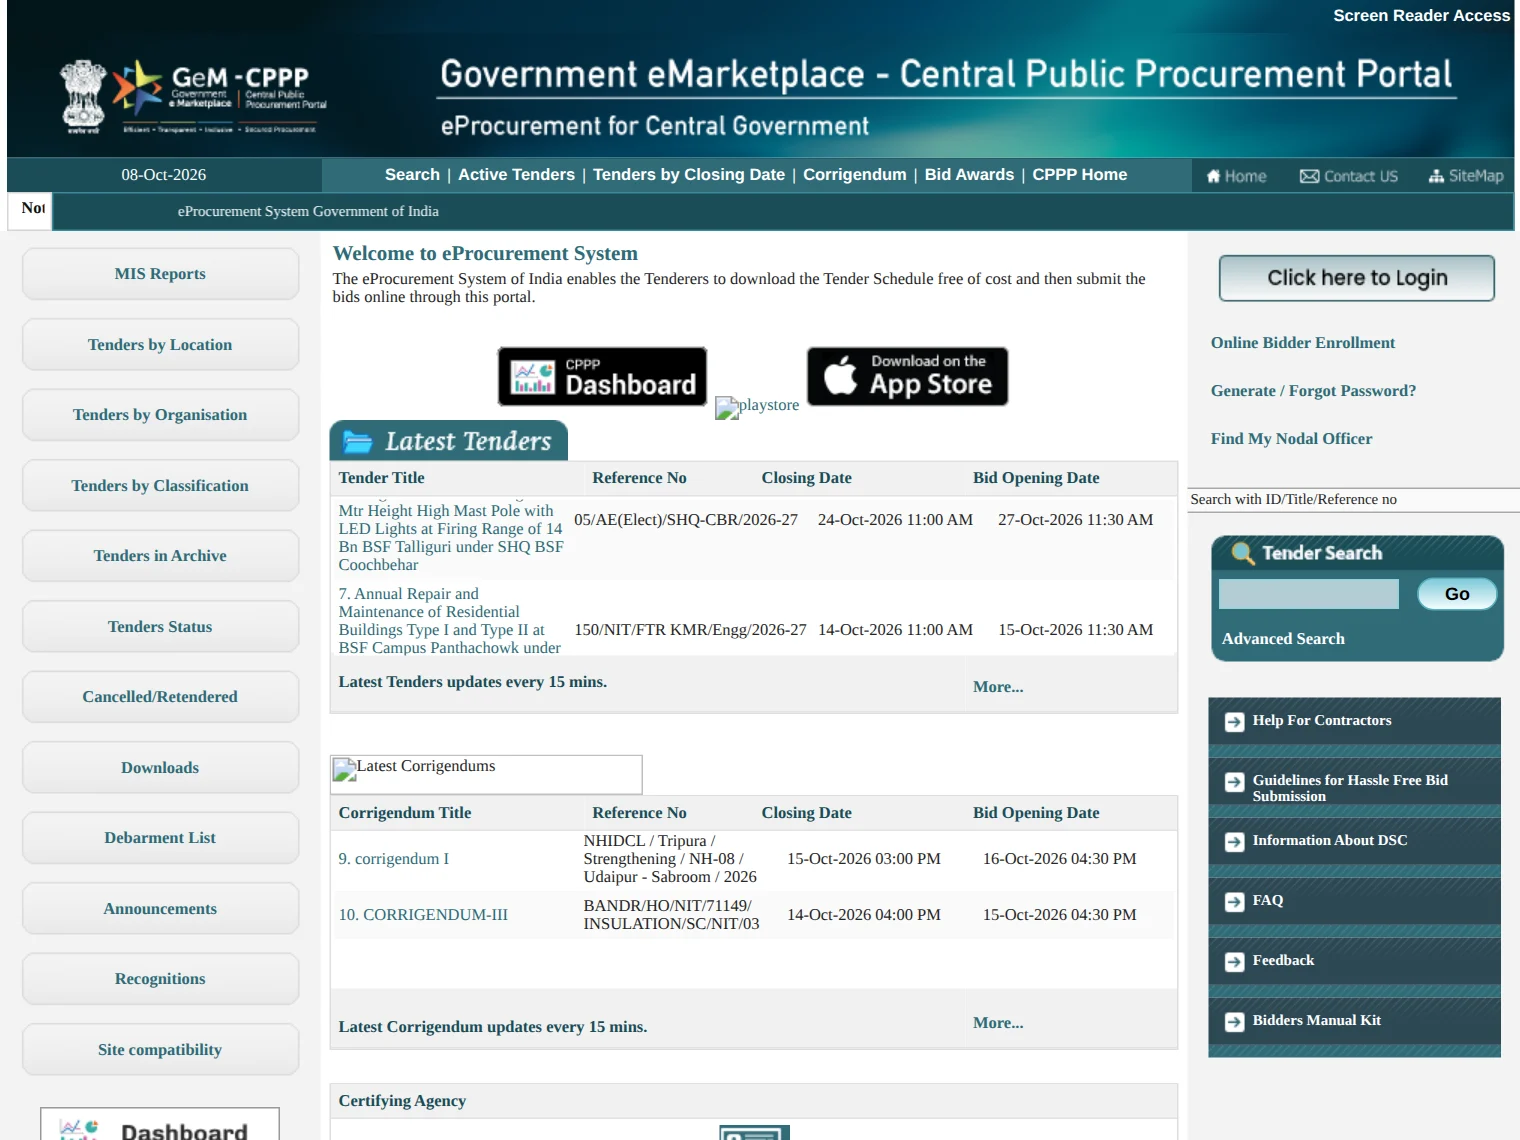Click More under Latest Corrigendum updates
1520x1140 pixels.
(998, 1023)
